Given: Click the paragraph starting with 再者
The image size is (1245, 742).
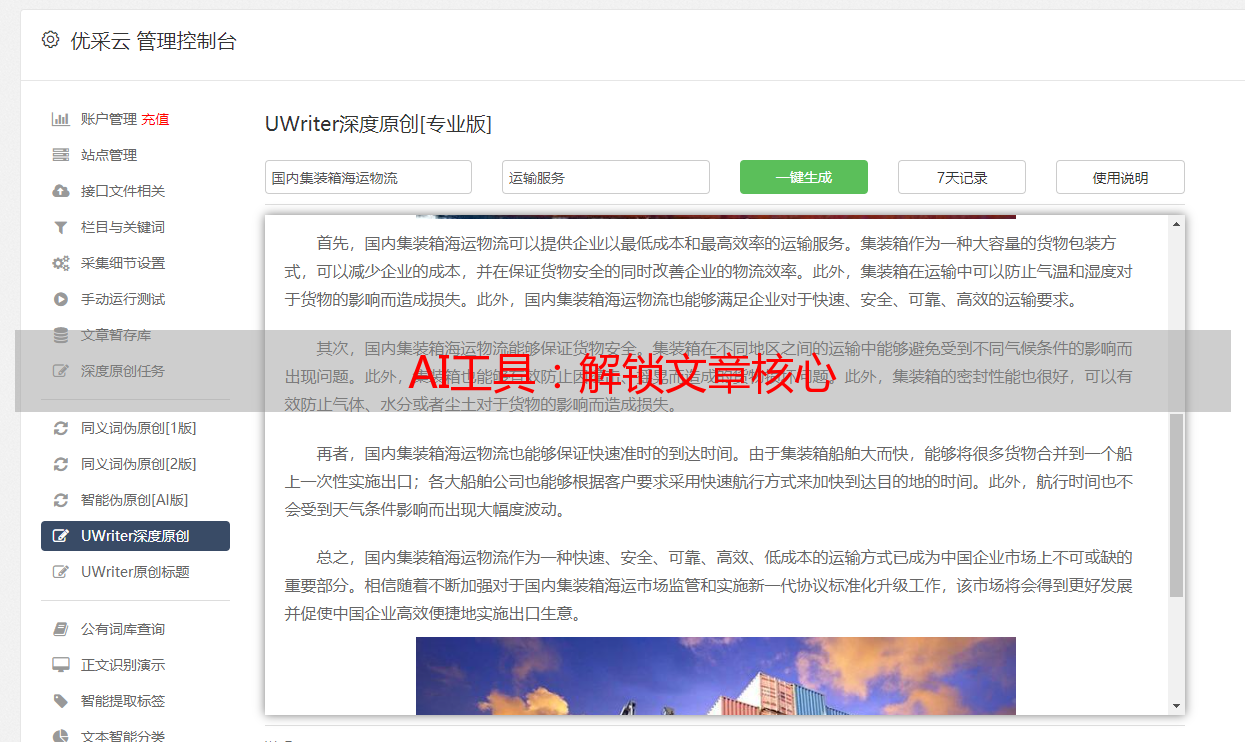Looking at the screenshot, I should coord(708,481).
